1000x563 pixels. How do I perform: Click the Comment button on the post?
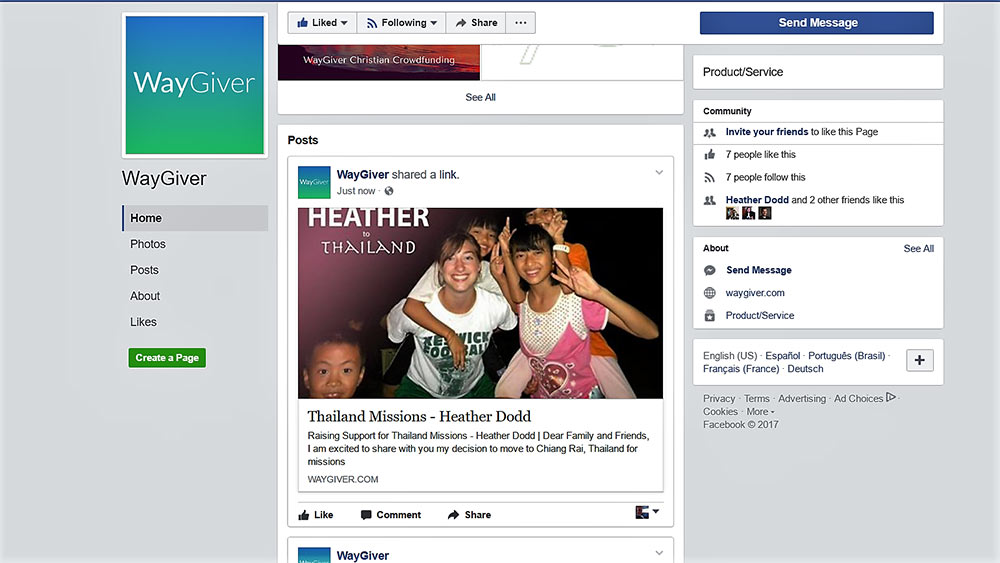click(x=391, y=515)
